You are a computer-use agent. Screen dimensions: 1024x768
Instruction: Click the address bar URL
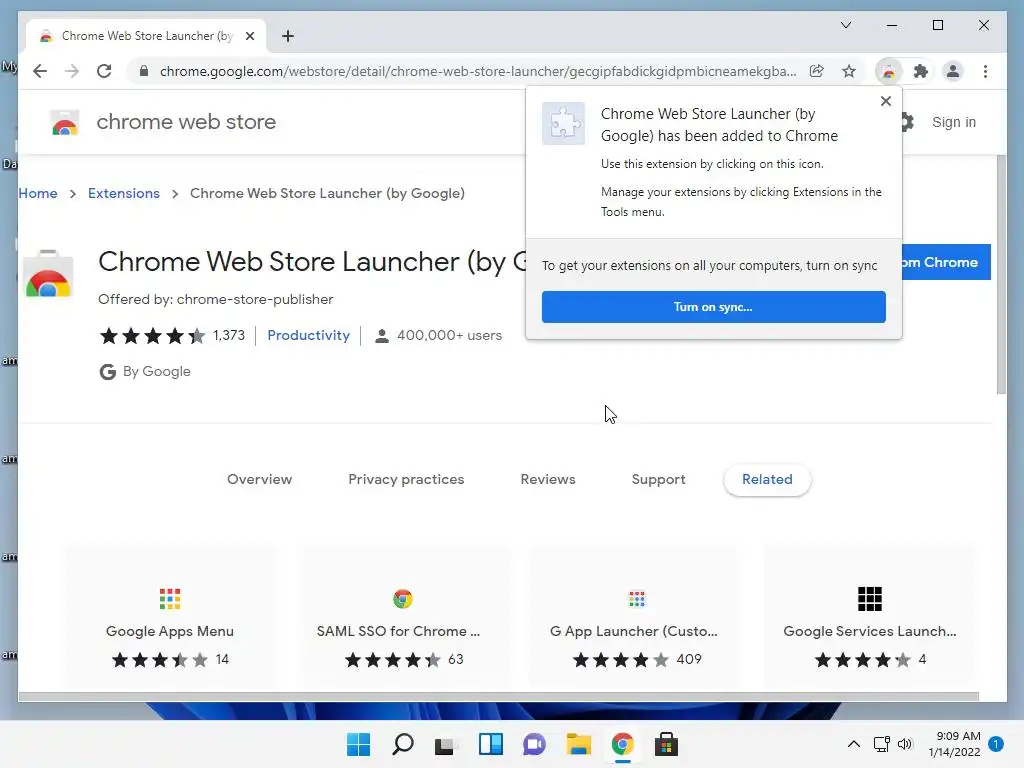tap(477, 71)
